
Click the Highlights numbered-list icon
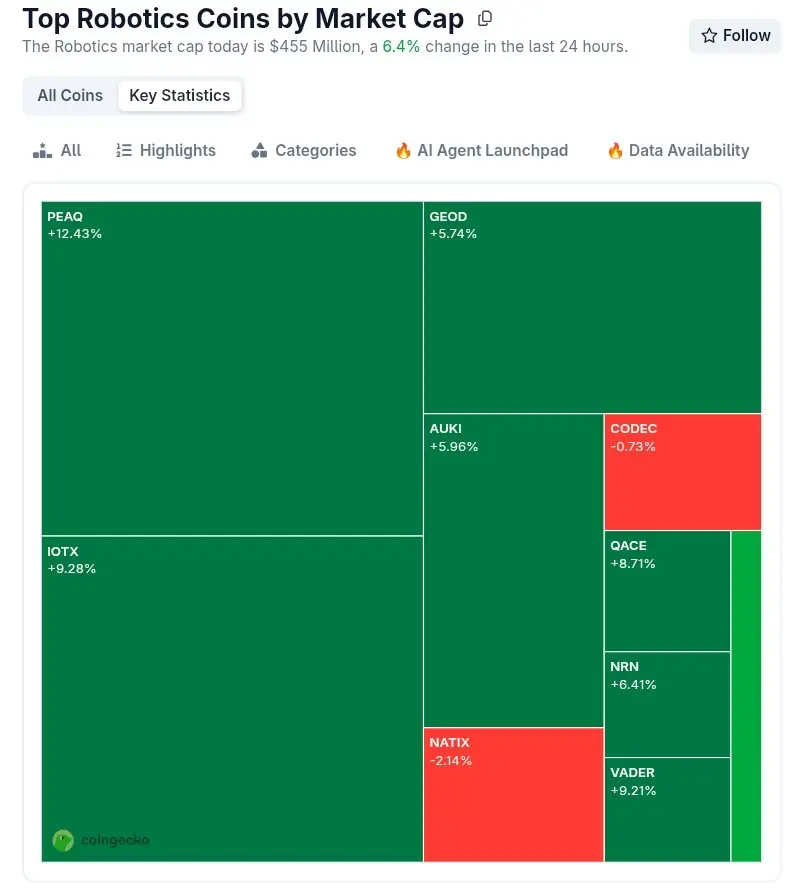point(124,151)
